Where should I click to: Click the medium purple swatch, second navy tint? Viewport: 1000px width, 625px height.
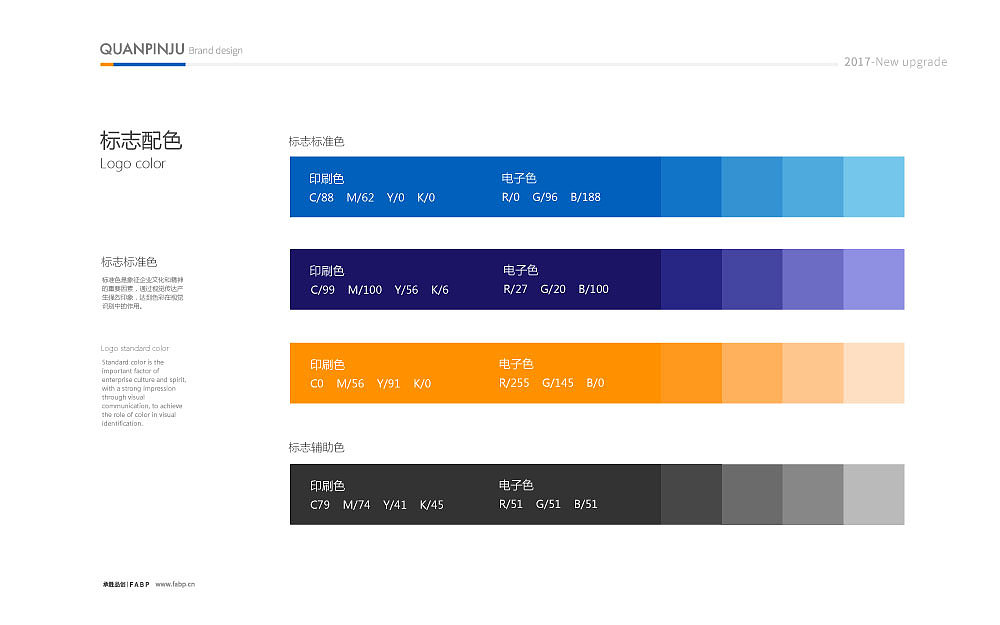coord(752,279)
